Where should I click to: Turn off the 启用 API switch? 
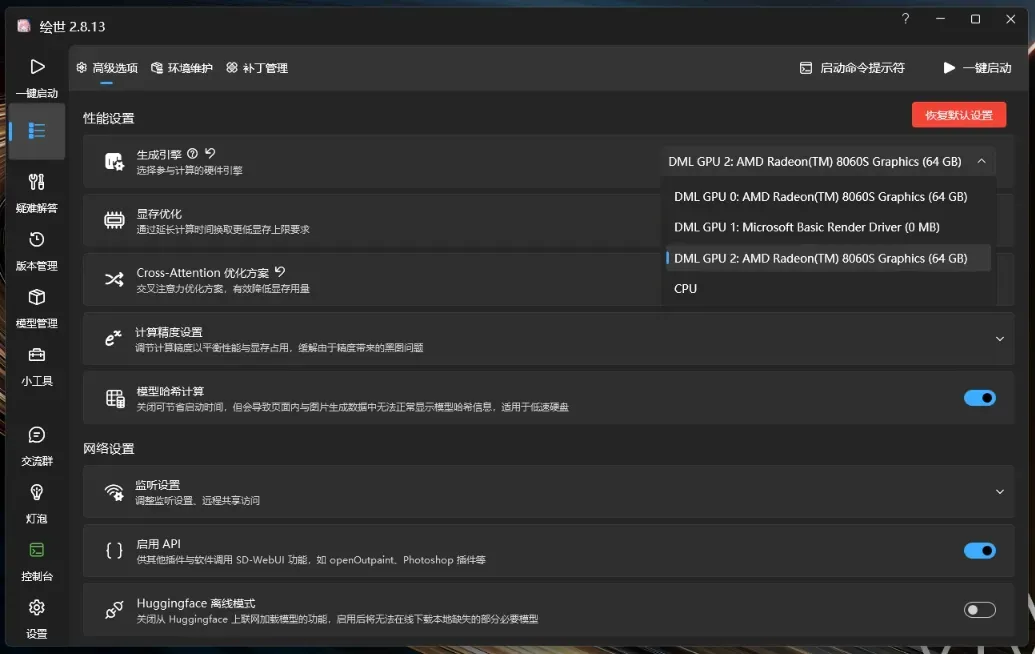[x=979, y=550]
